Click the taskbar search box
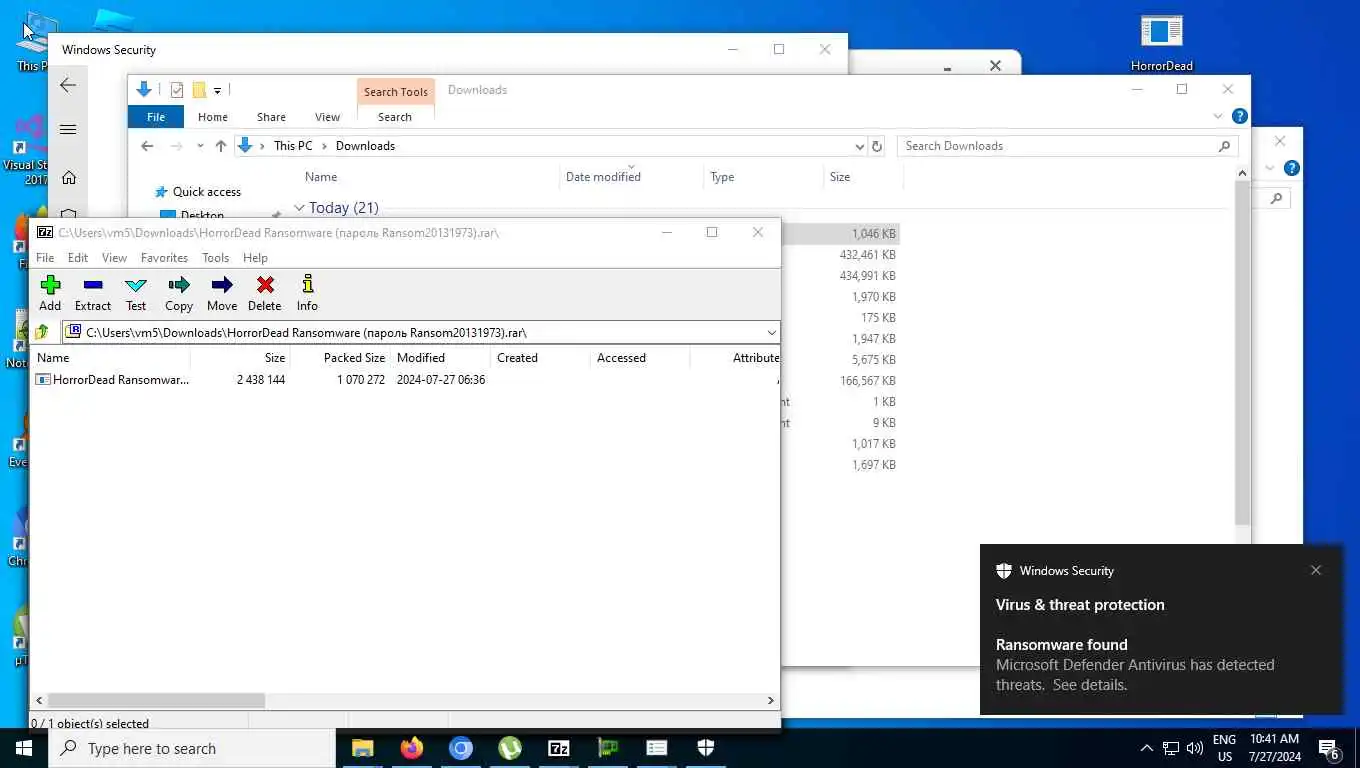The width and height of the screenshot is (1360, 768). 192,748
